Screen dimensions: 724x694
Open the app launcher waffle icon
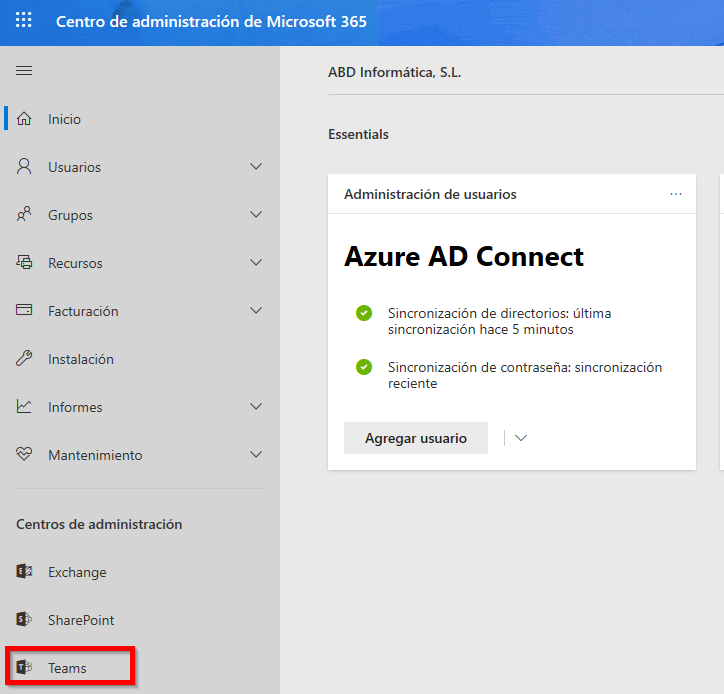point(24,20)
